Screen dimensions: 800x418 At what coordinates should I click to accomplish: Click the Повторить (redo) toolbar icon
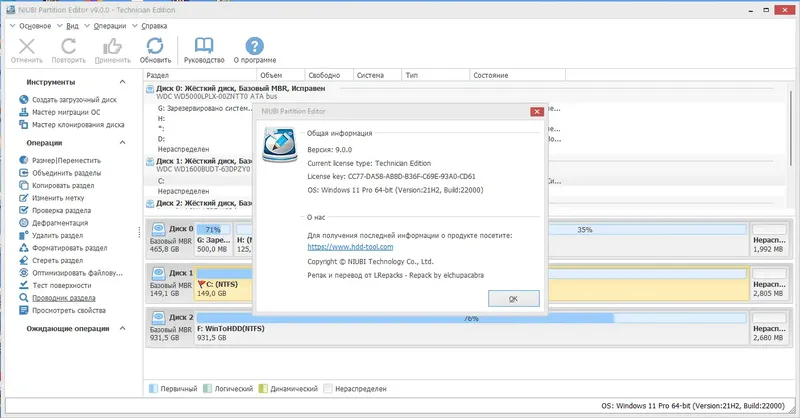(x=68, y=46)
